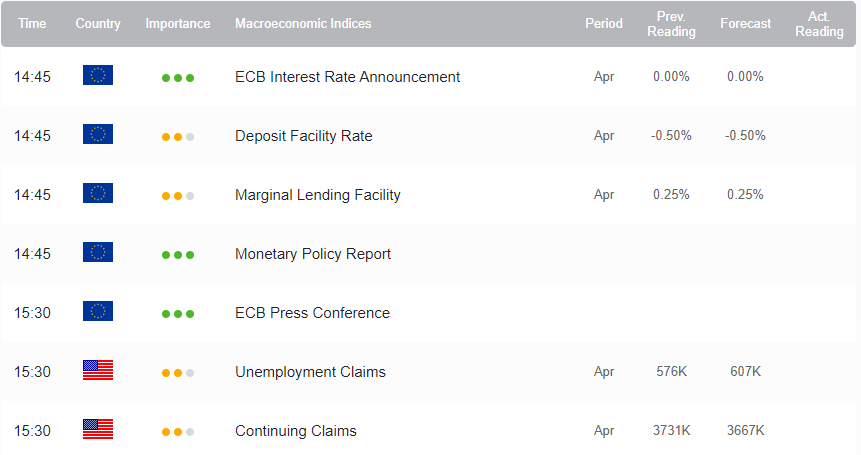This screenshot has width=861, height=455.
Task: Click the EU flag beside Deposit Facility Rate
Action: pos(98,134)
